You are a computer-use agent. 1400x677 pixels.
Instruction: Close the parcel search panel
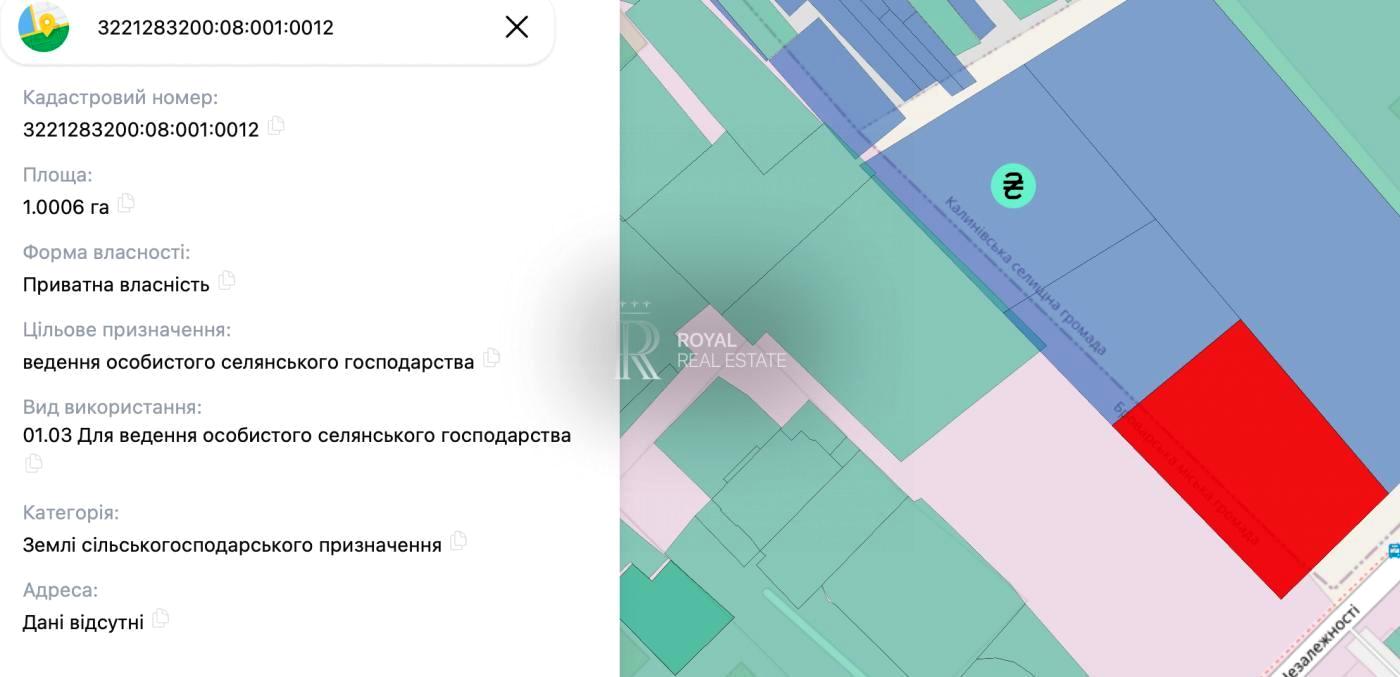pos(517,27)
